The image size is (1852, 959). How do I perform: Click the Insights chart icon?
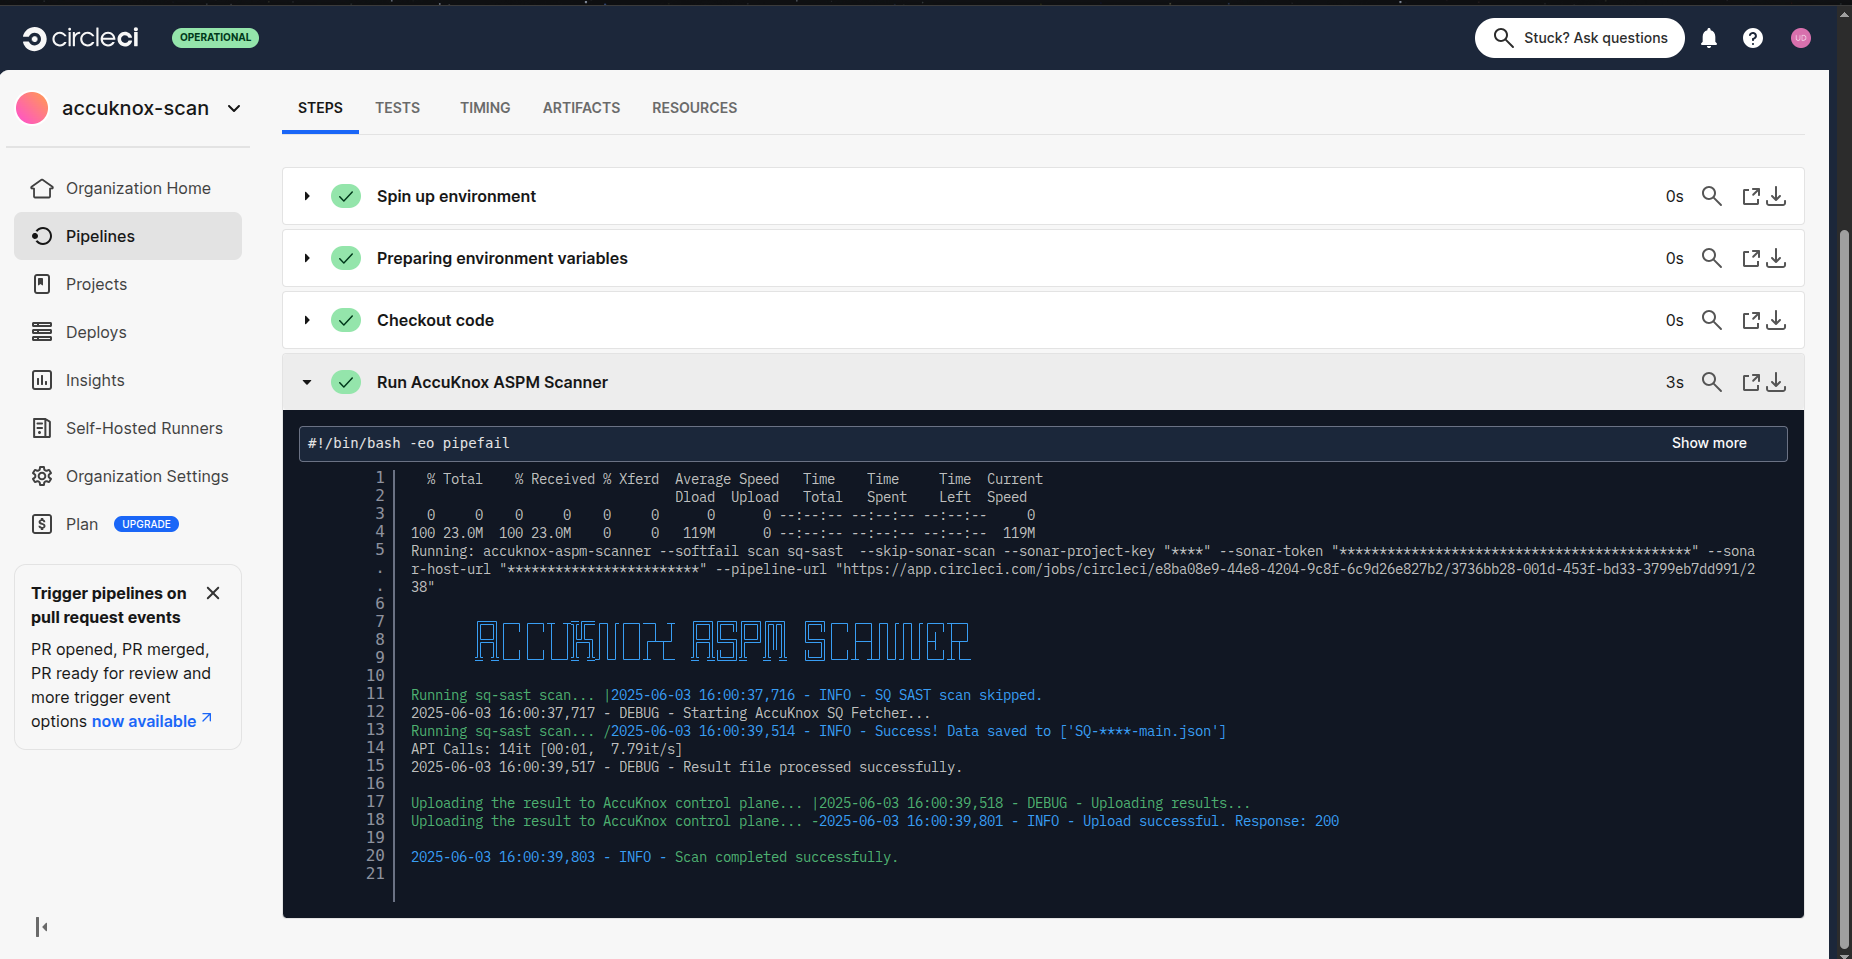click(42, 380)
